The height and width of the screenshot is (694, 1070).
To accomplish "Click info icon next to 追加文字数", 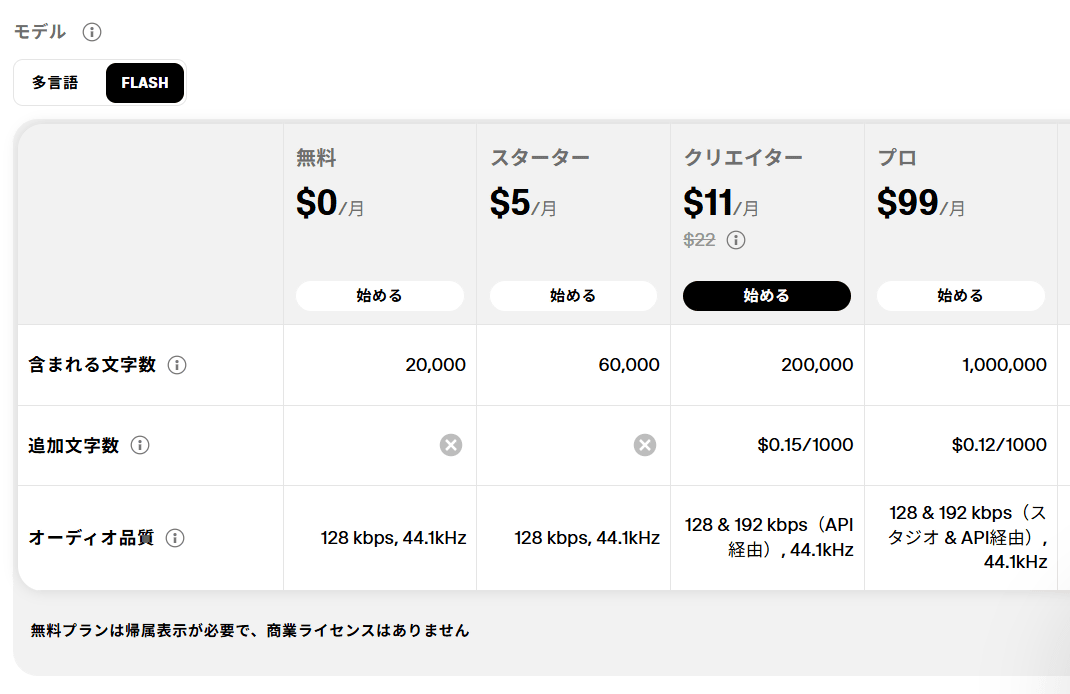I will [x=140, y=445].
